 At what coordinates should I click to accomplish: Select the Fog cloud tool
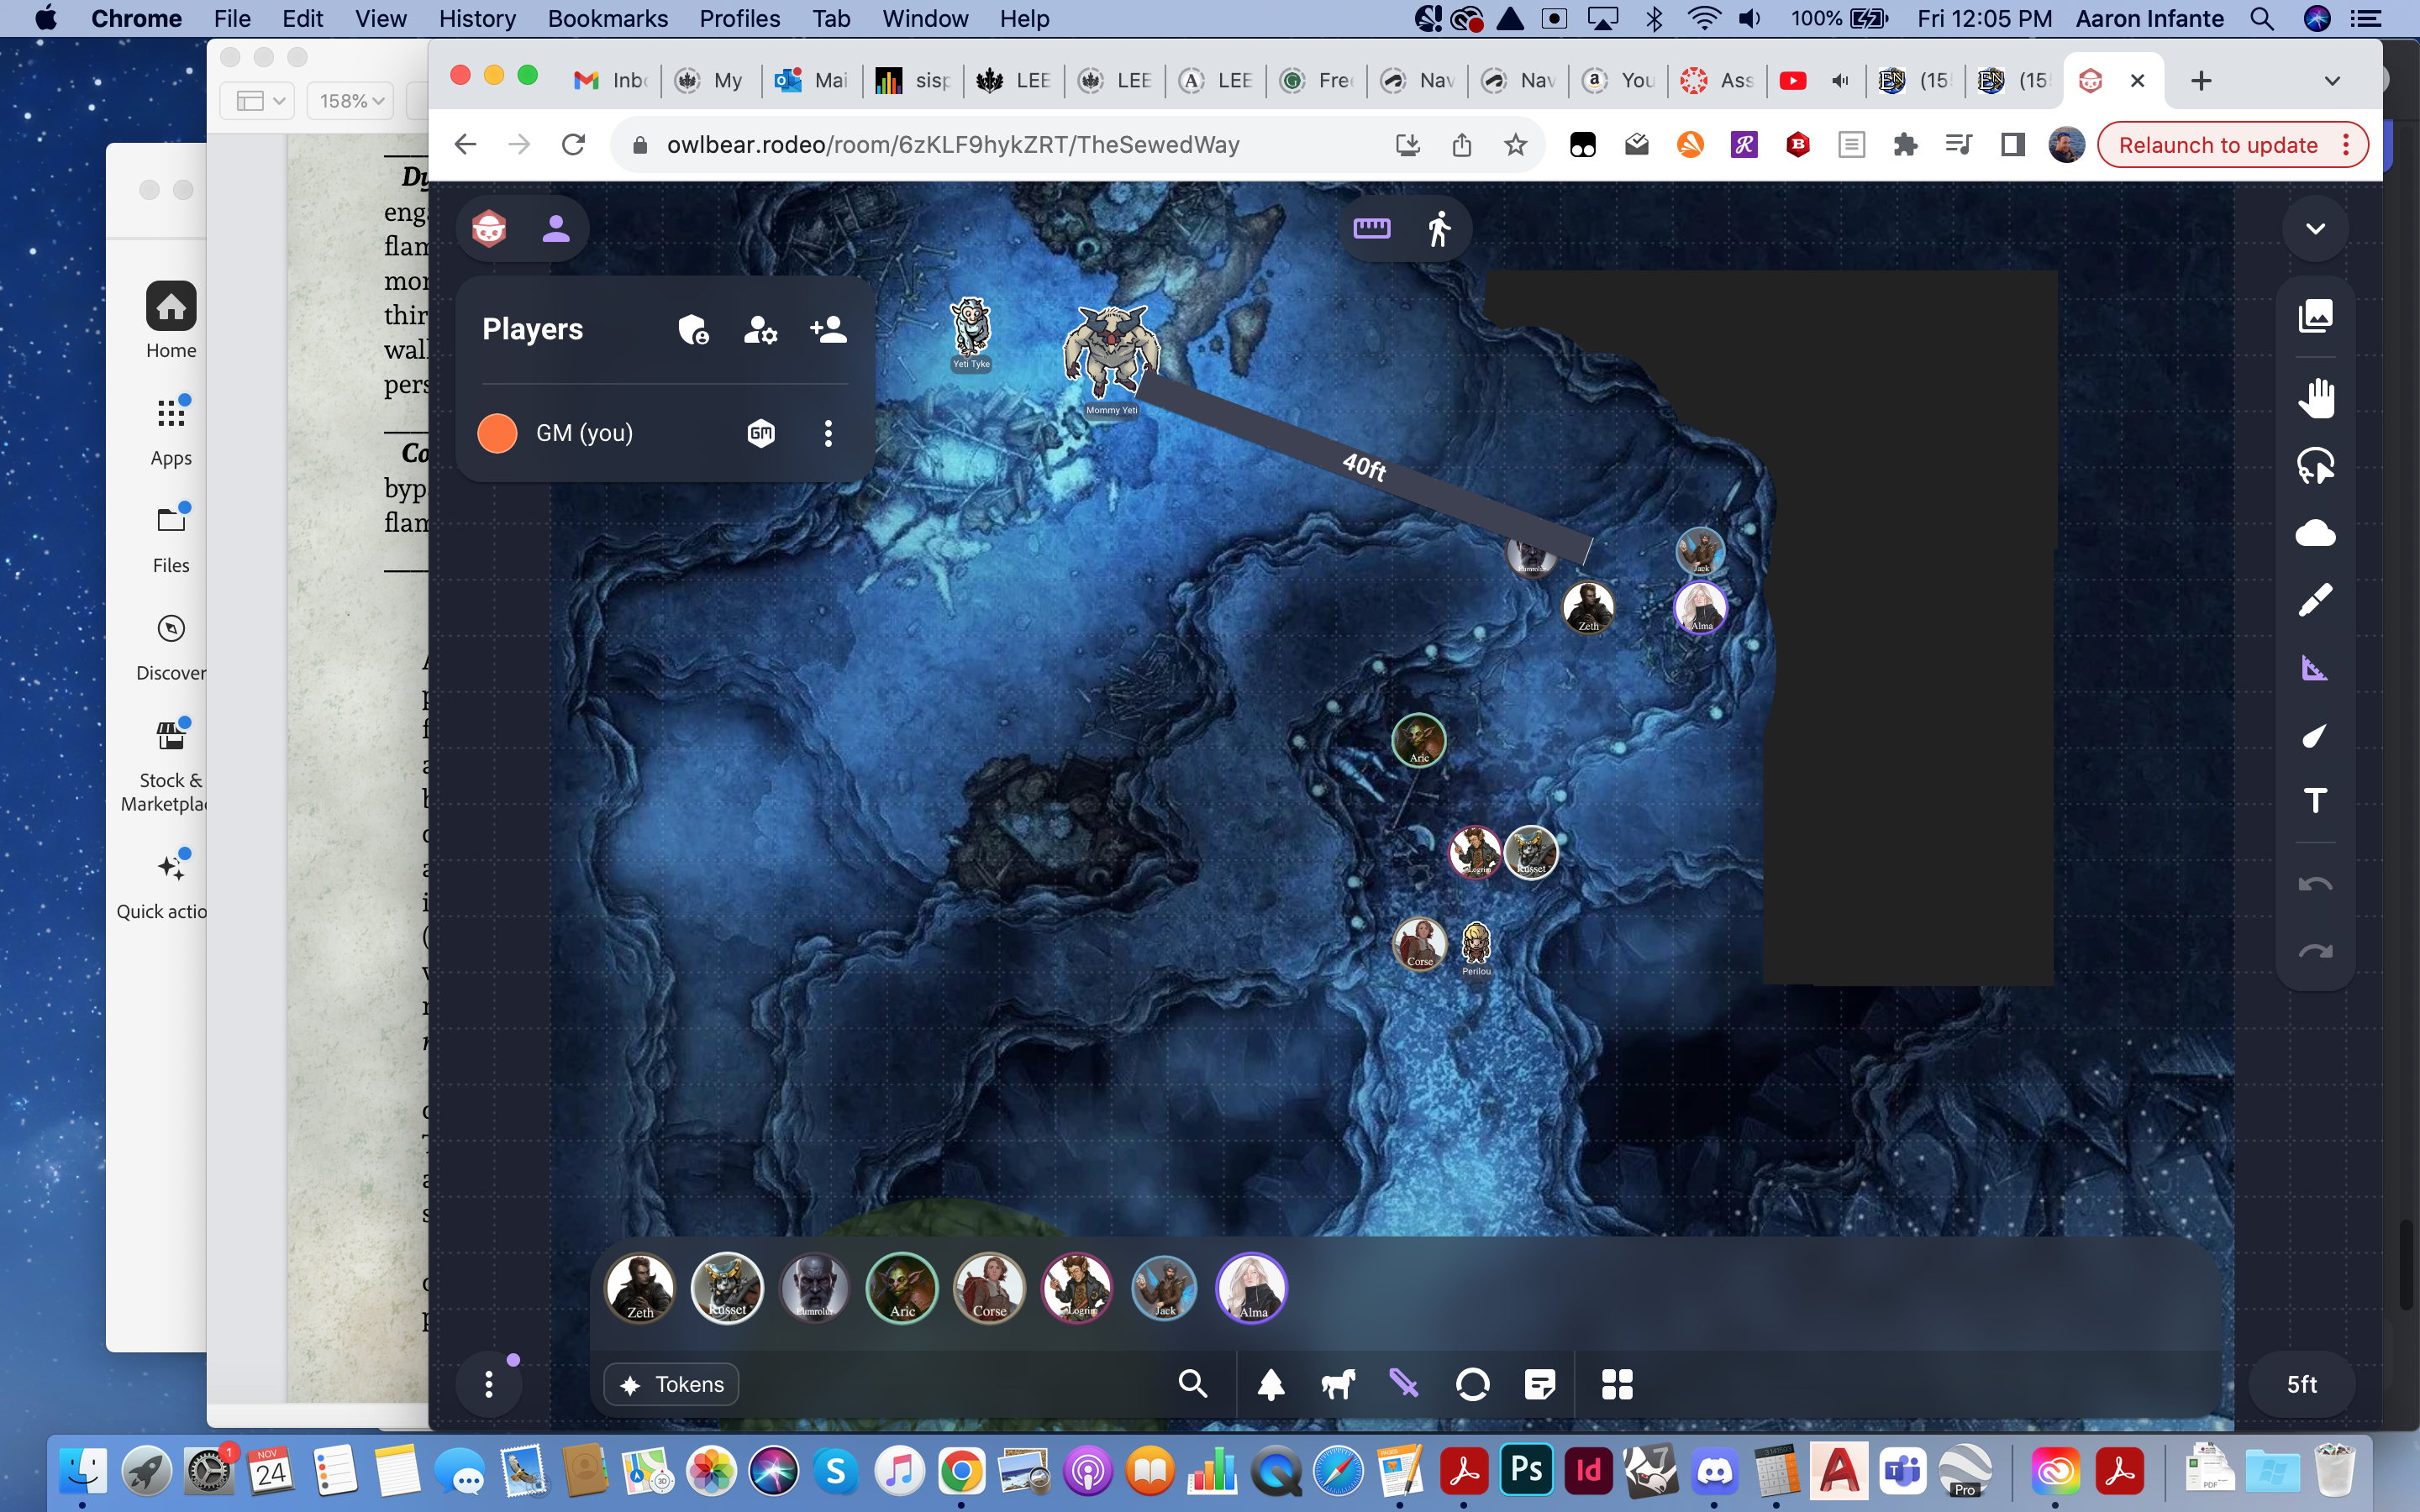pyautogui.click(x=2315, y=533)
